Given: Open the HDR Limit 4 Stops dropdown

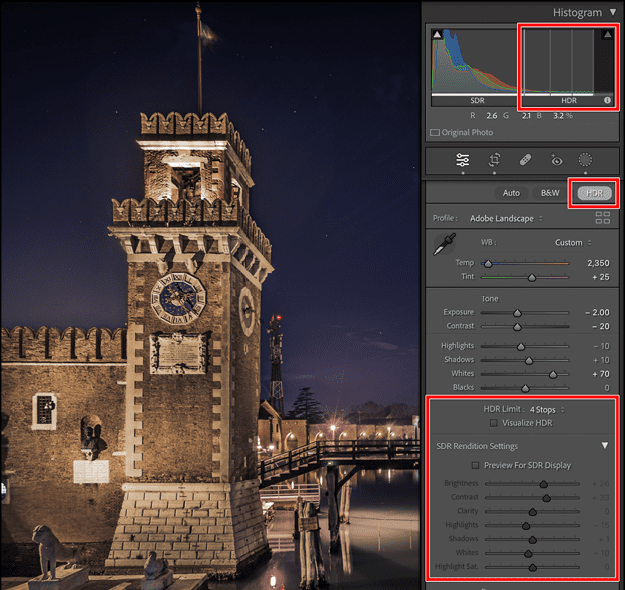Looking at the screenshot, I should point(547,410).
